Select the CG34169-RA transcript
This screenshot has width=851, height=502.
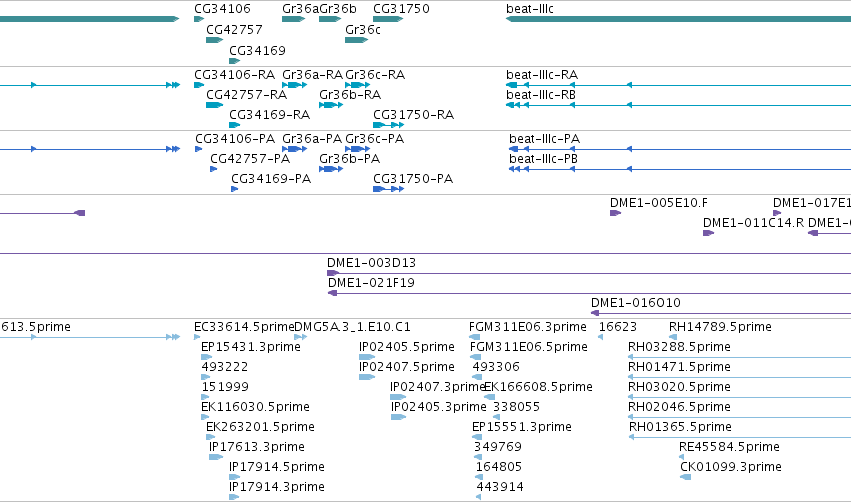tap(234, 125)
